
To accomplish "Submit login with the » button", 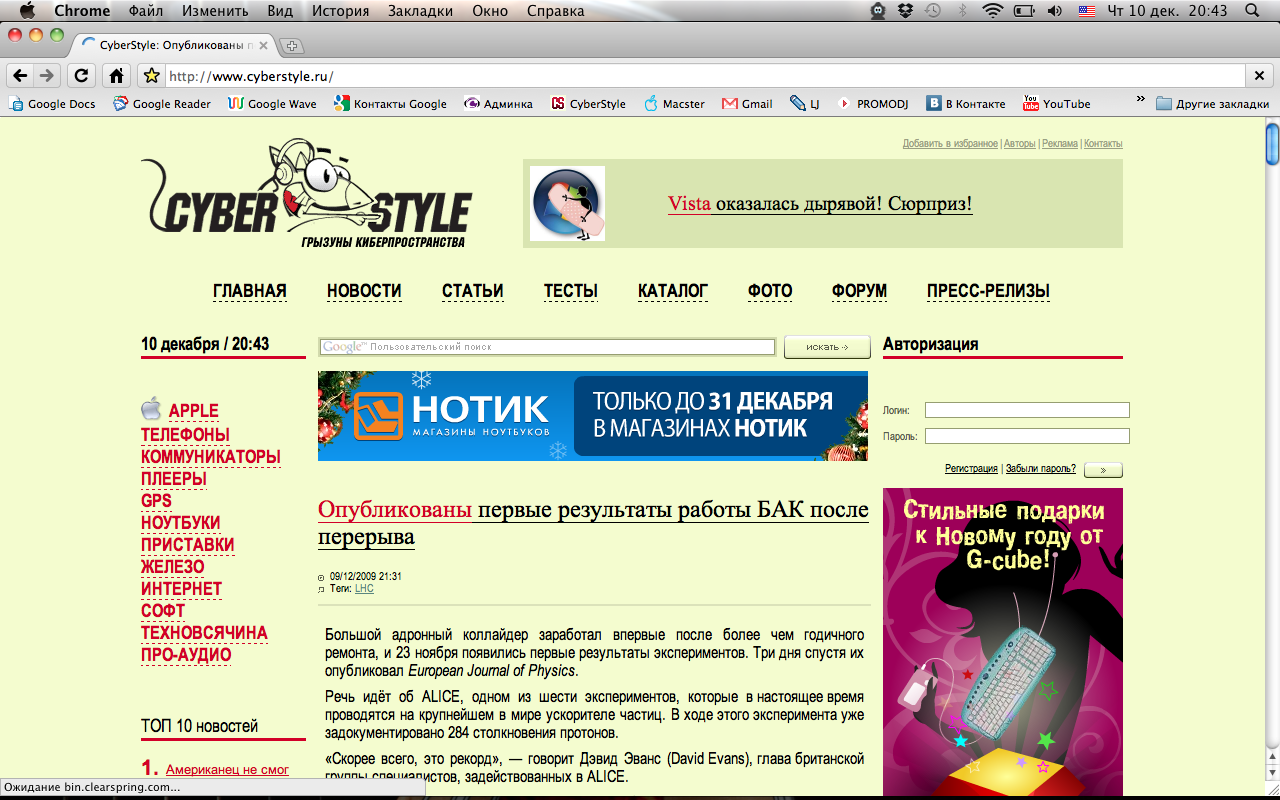I will click(x=1103, y=469).
